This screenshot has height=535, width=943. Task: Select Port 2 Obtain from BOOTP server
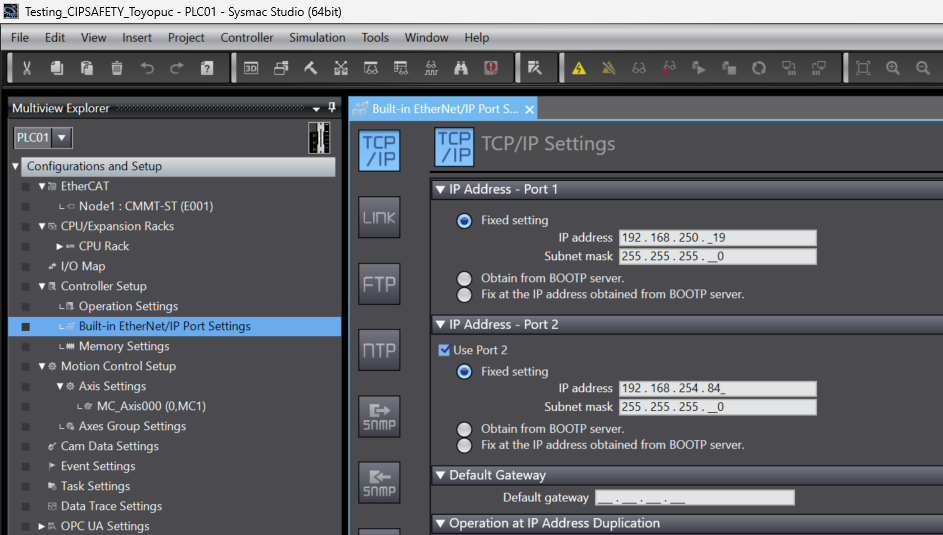coord(464,429)
